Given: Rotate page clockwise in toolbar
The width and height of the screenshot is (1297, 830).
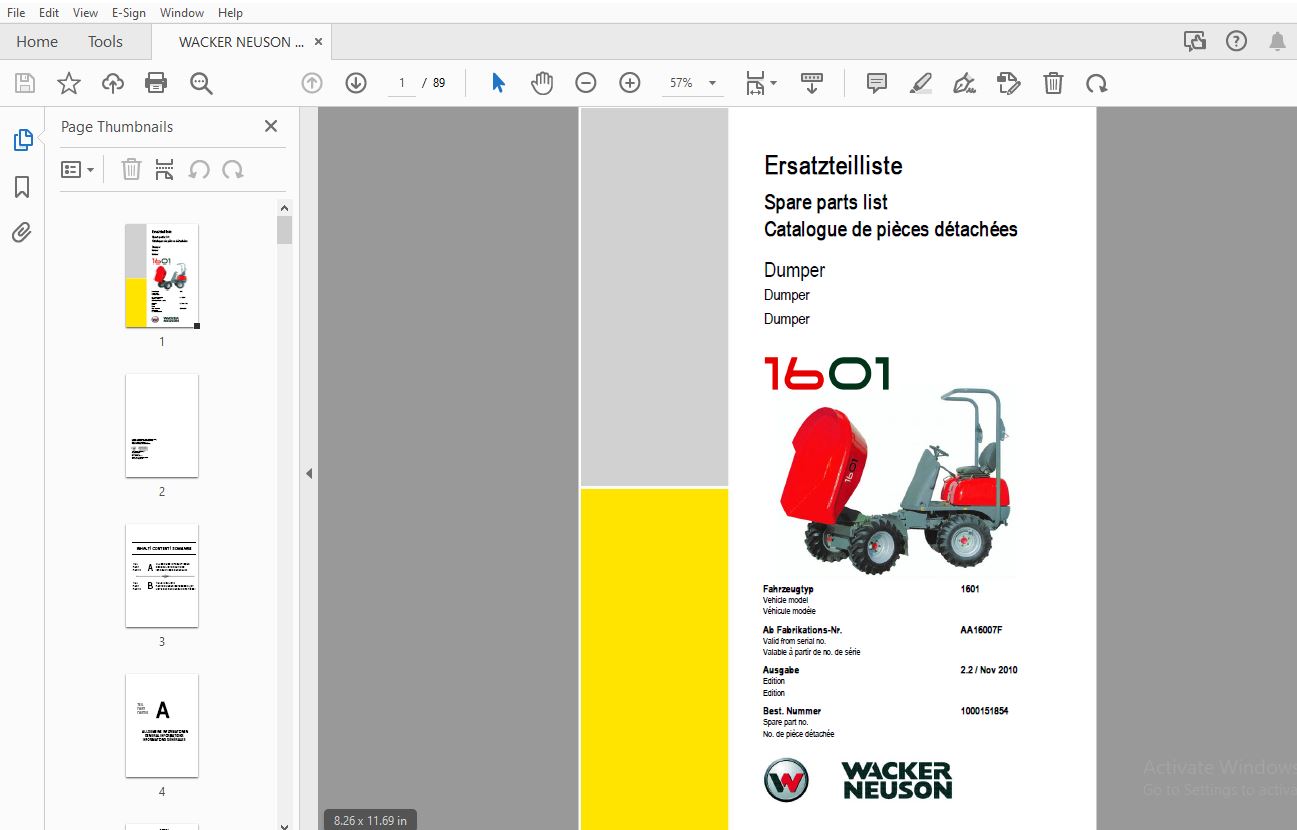Looking at the screenshot, I should coord(1097,83).
